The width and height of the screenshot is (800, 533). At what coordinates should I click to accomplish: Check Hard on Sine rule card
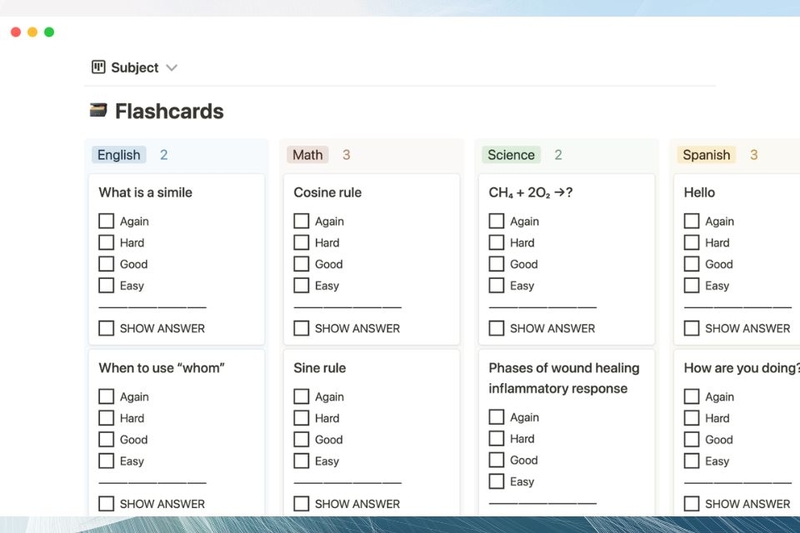pos(301,418)
